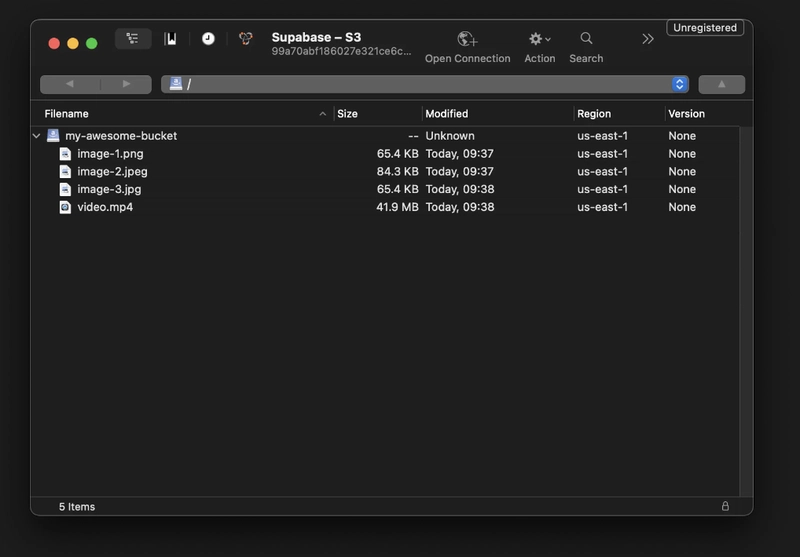Open the Action gear menu

(x=539, y=39)
